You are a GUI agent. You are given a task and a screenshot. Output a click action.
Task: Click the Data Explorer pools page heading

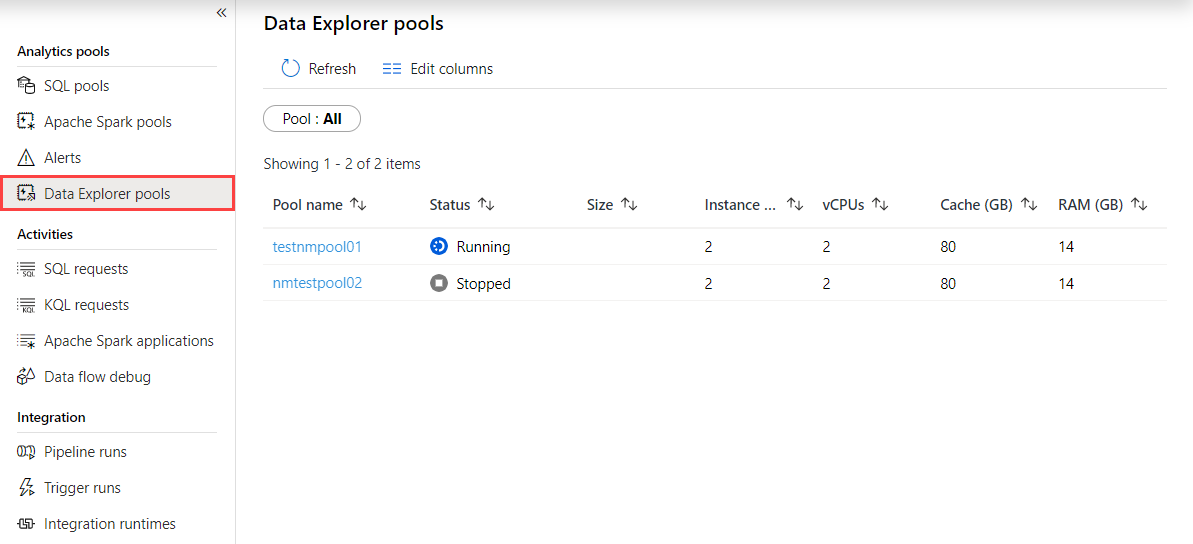click(x=354, y=24)
